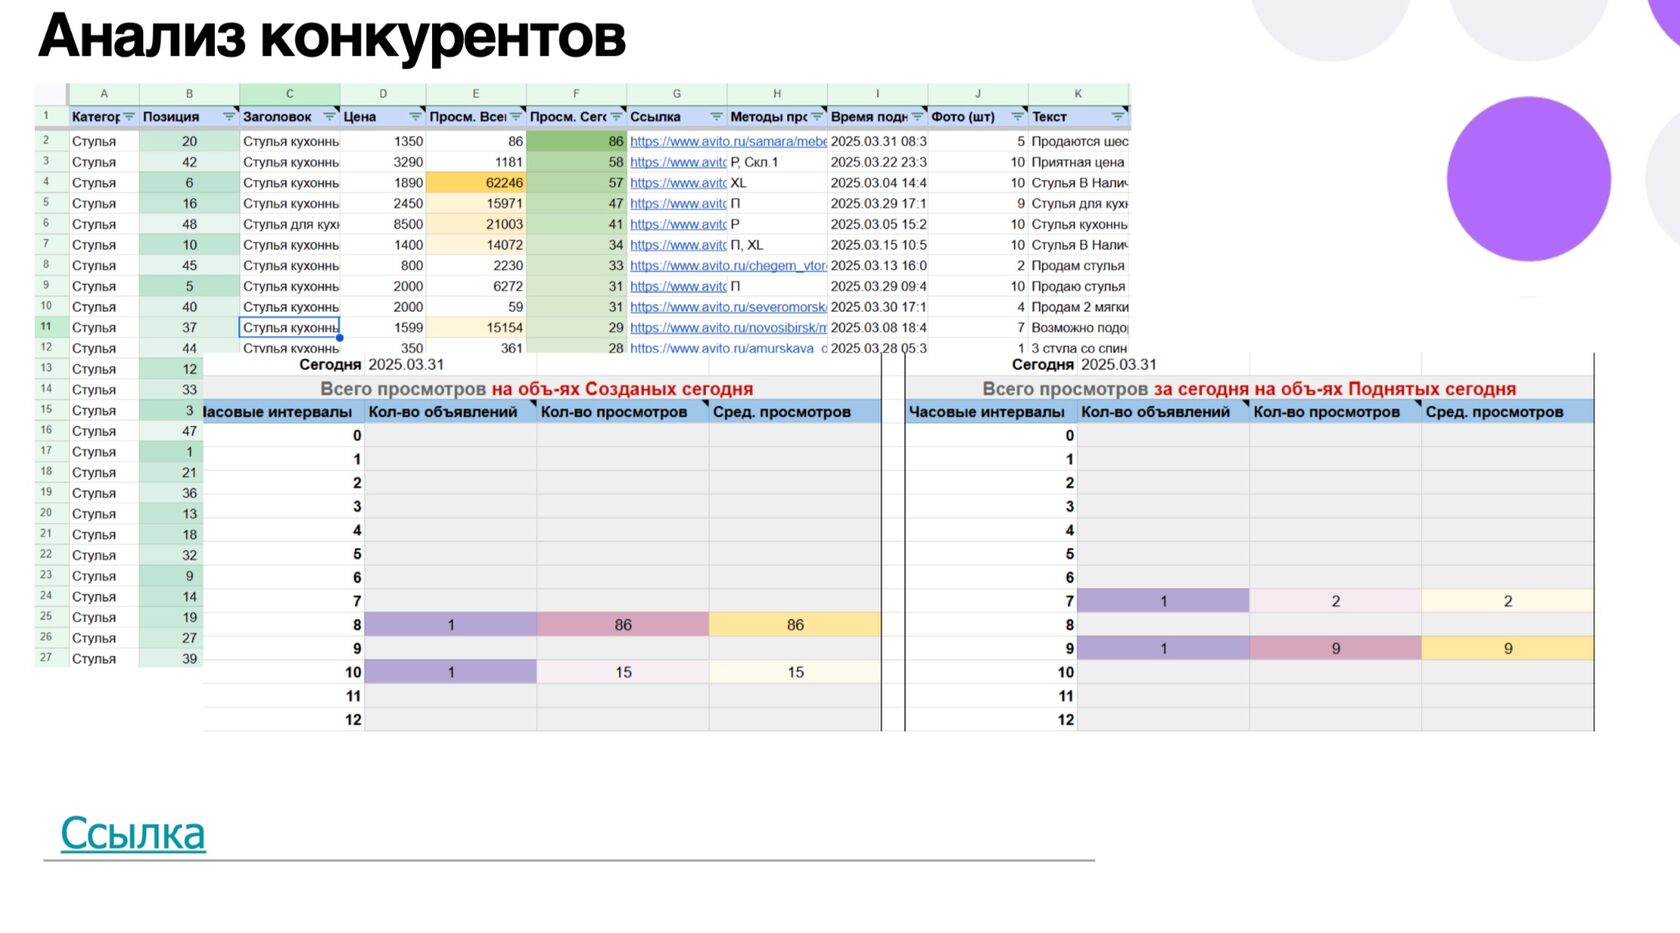Open the avito.ru/novosibirsk link
The height and width of the screenshot is (933, 1680).
(x=728, y=328)
